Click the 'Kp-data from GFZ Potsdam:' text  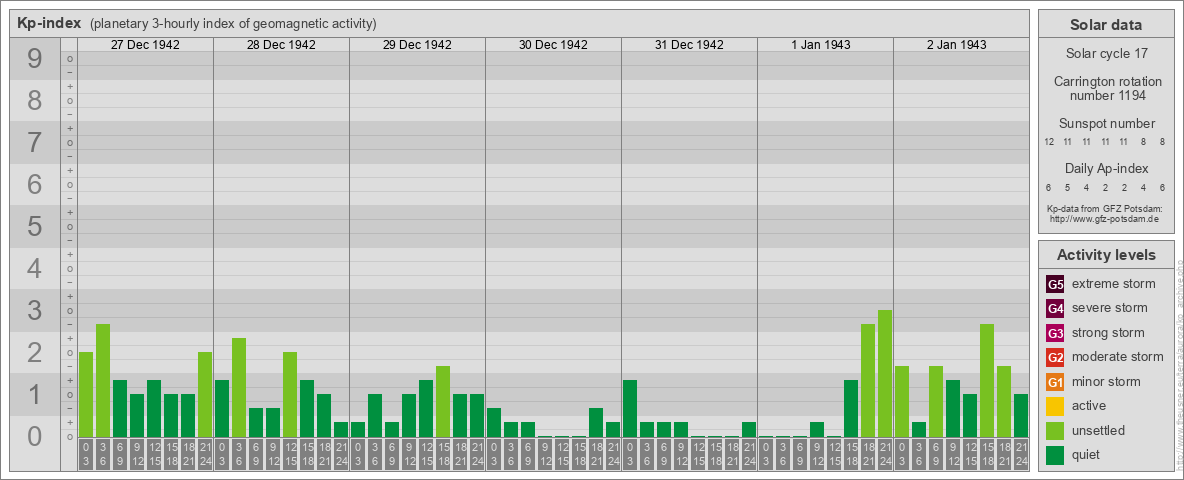coord(1104,208)
